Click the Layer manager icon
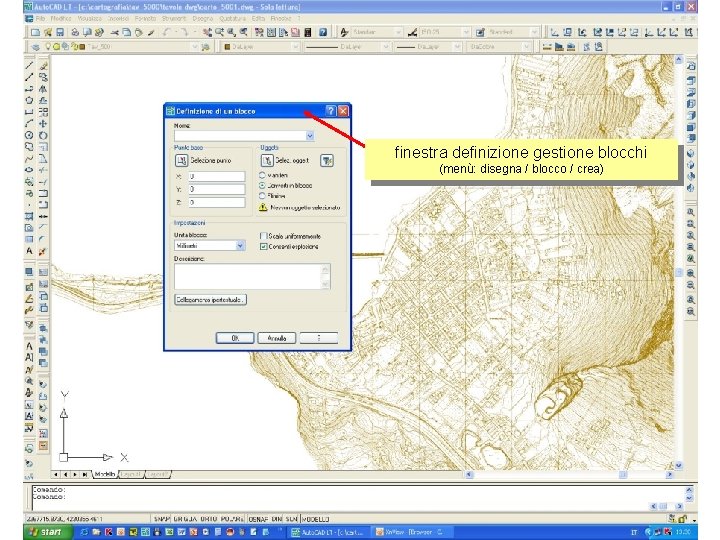Screen dimensions: 720x540 coord(35,47)
